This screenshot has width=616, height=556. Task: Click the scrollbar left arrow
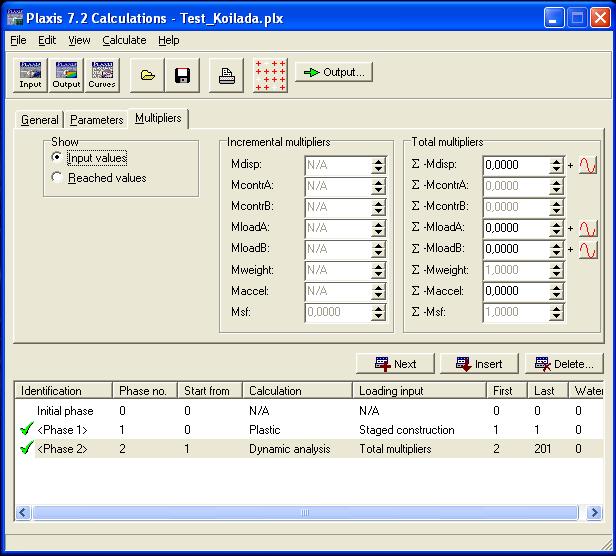(23, 512)
